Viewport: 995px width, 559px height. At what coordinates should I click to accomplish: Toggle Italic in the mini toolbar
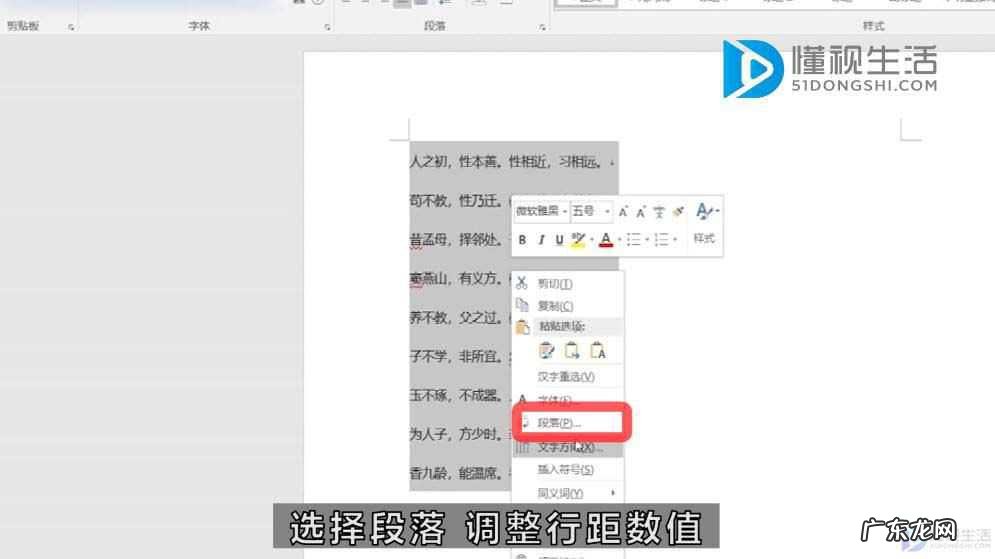[x=541, y=240]
